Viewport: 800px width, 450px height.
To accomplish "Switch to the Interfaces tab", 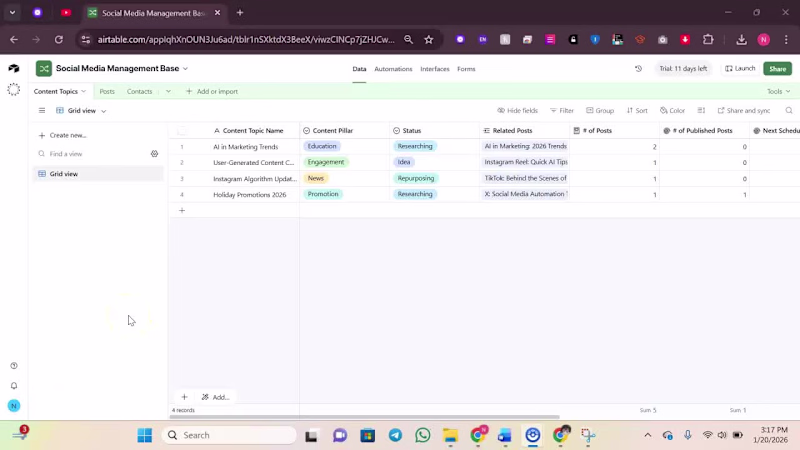I will 435,69.
